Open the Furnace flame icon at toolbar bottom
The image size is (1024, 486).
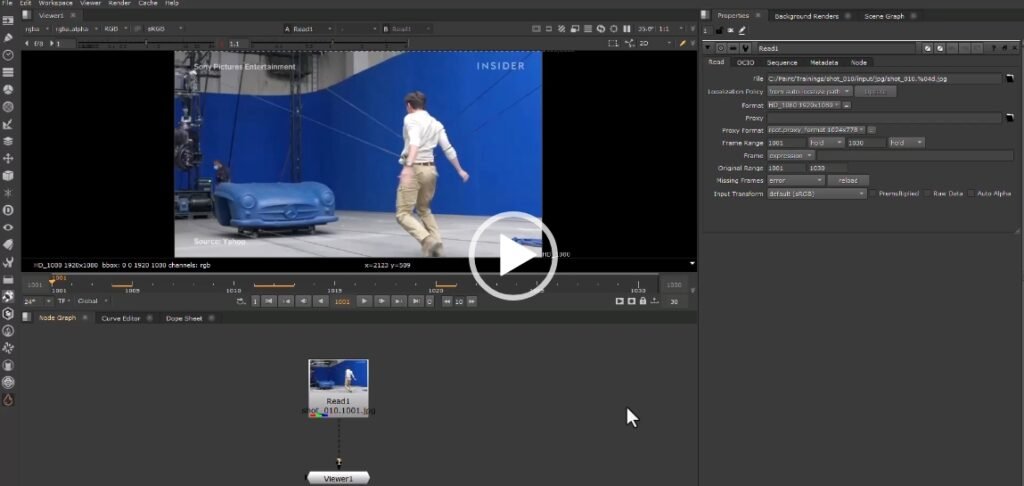point(8,400)
